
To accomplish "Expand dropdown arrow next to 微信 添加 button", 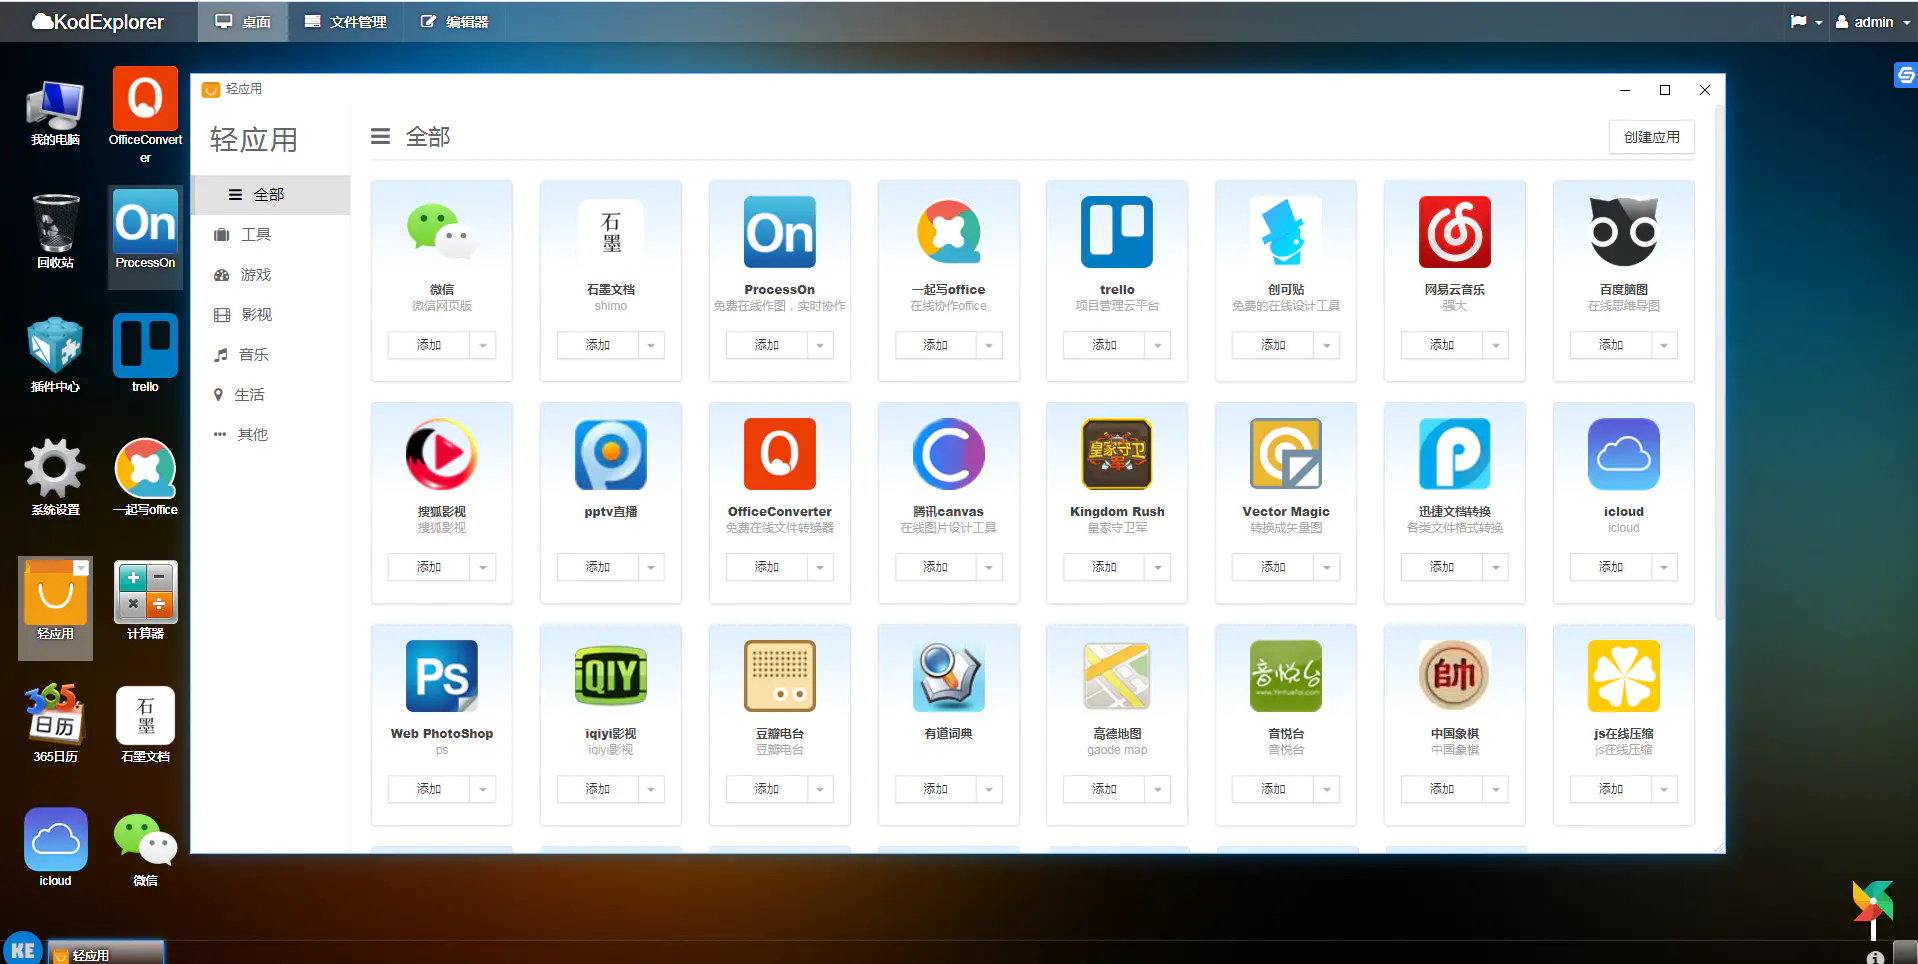I will pyautogui.click(x=483, y=345).
